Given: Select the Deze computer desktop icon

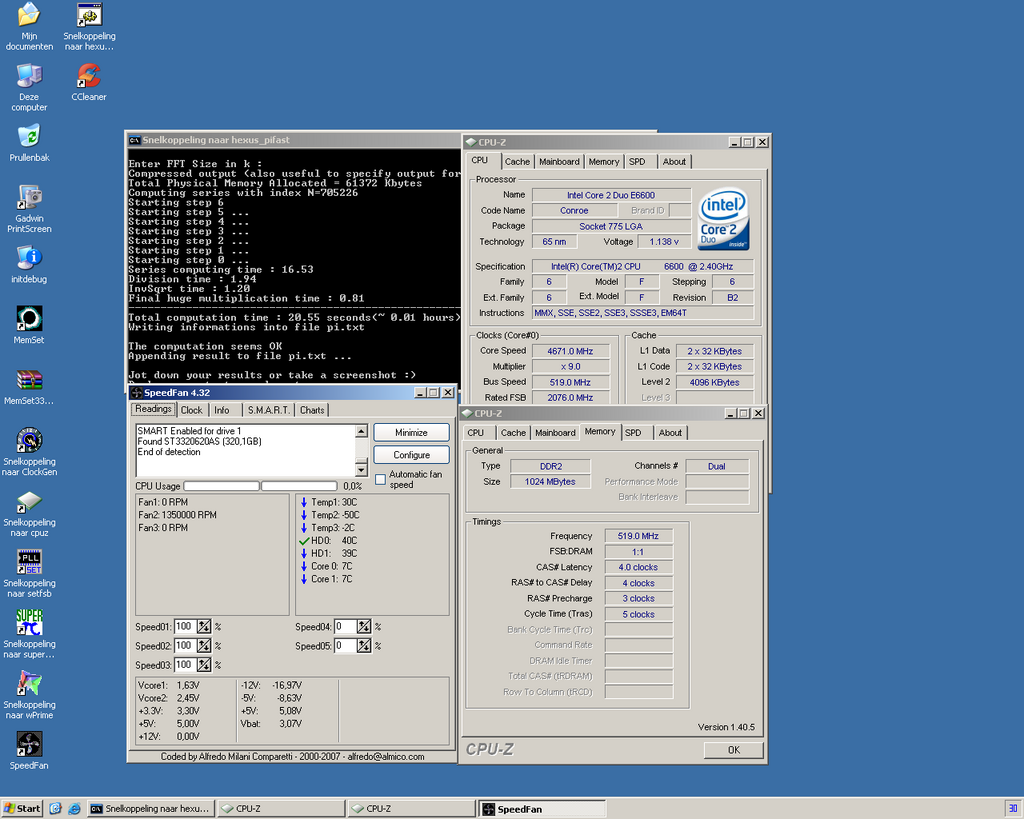Looking at the screenshot, I should point(29,88).
